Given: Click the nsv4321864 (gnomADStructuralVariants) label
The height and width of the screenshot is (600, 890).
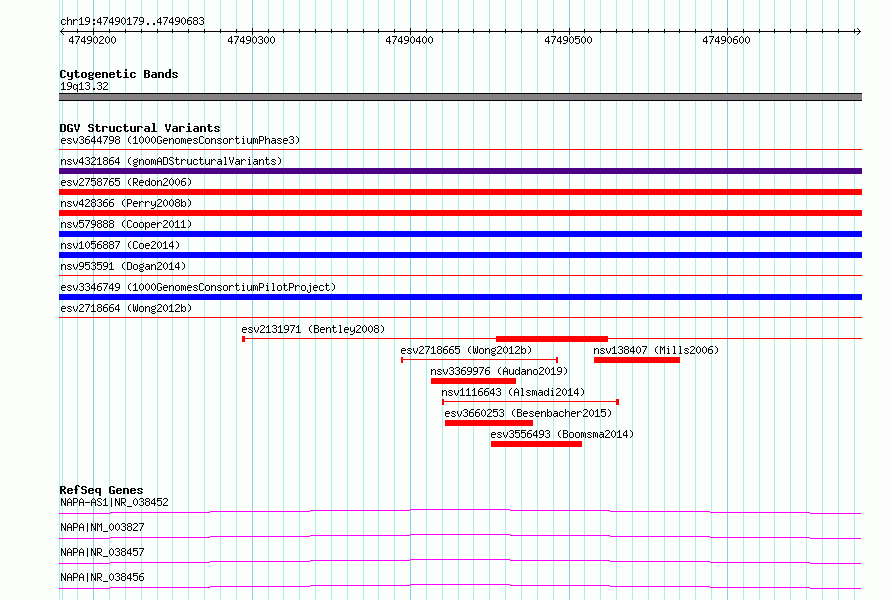Looking at the screenshot, I should pyautogui.click(x=171, y=161).
